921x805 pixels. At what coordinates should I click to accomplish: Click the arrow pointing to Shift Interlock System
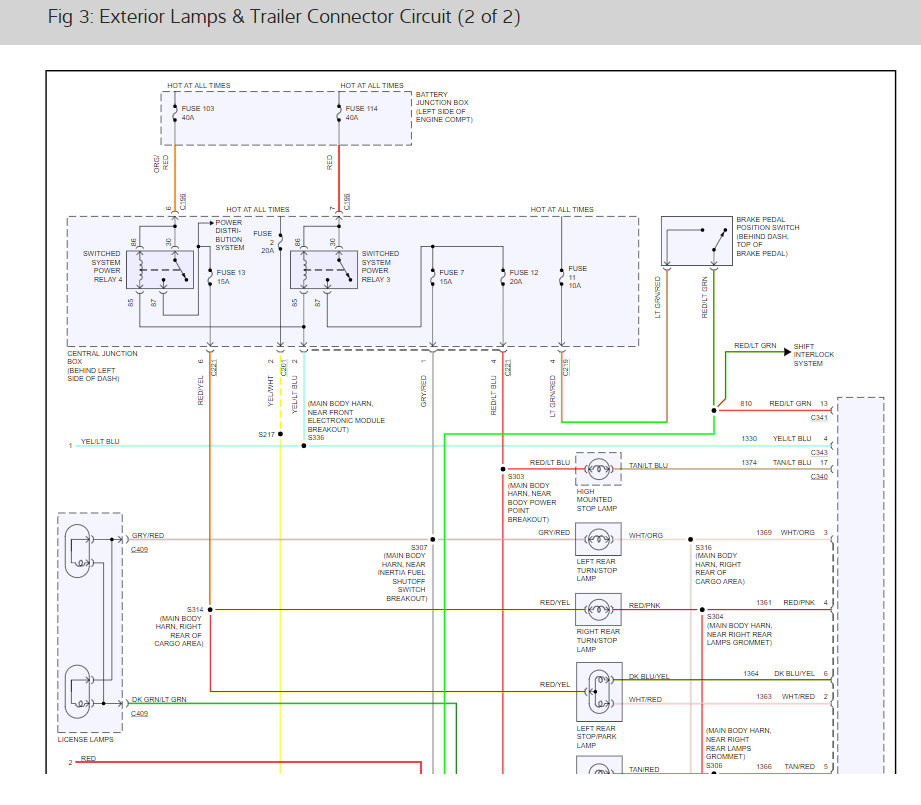787,351
